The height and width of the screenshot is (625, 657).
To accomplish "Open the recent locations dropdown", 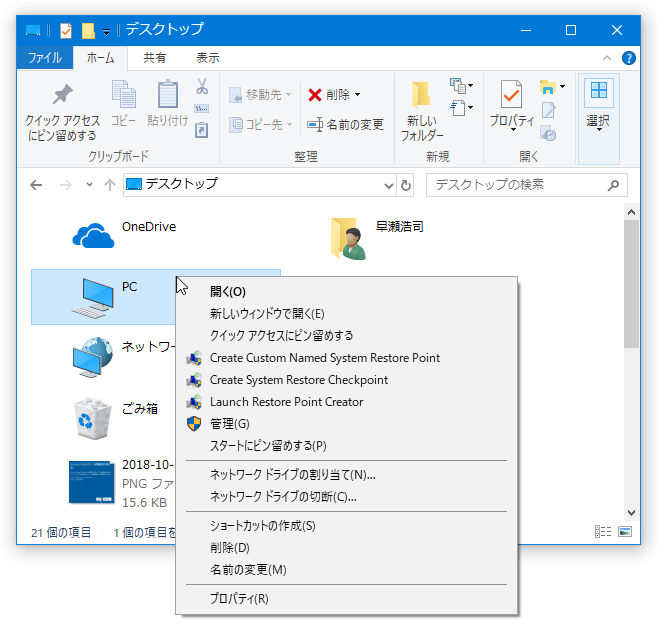I will click(89, 185).
